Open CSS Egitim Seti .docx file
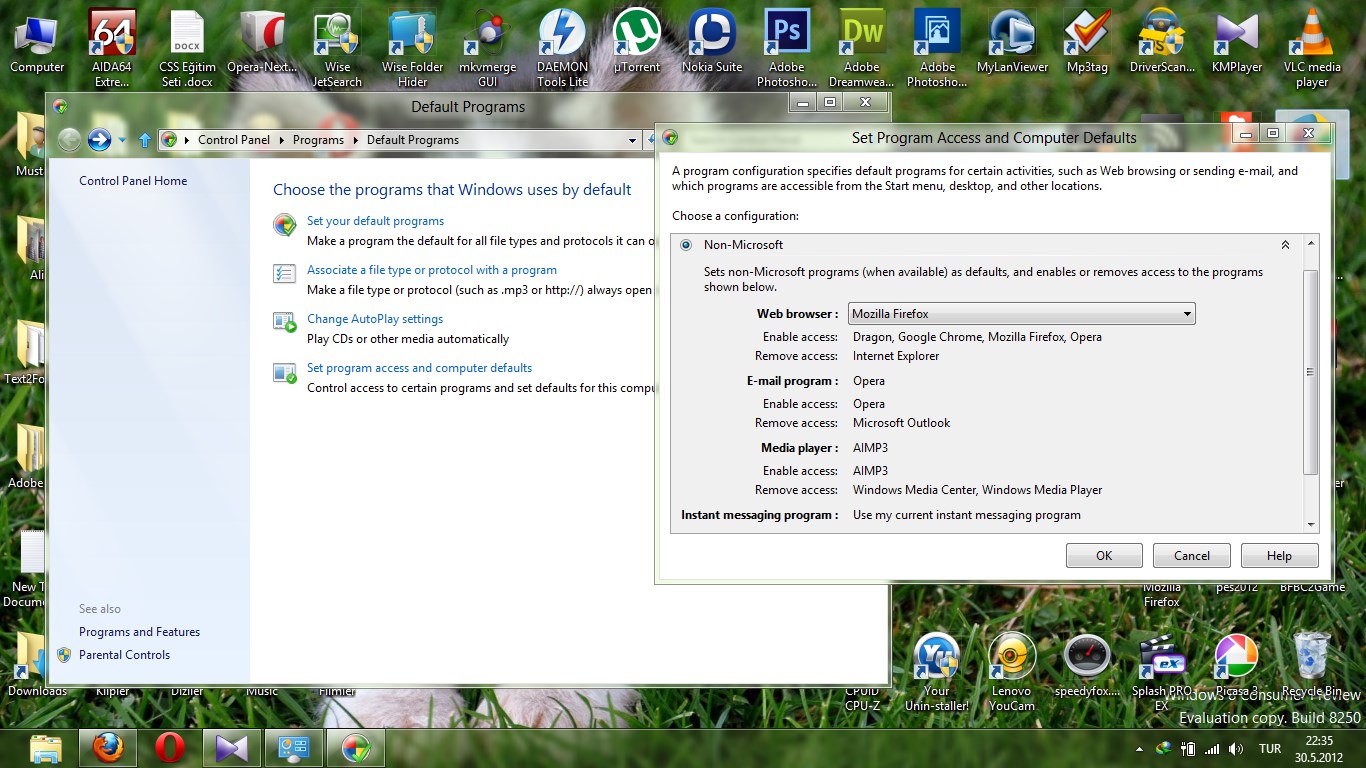 pyautogui.click(x=187, y=47)
